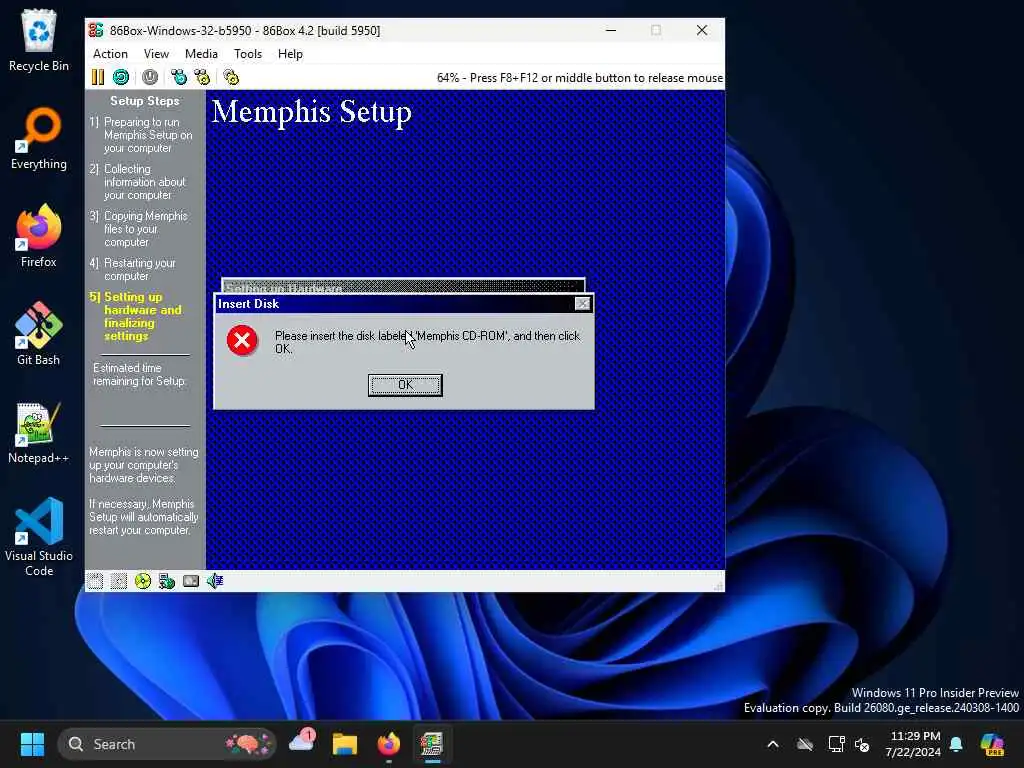Open the Help menu

click(x=290, y=54)
